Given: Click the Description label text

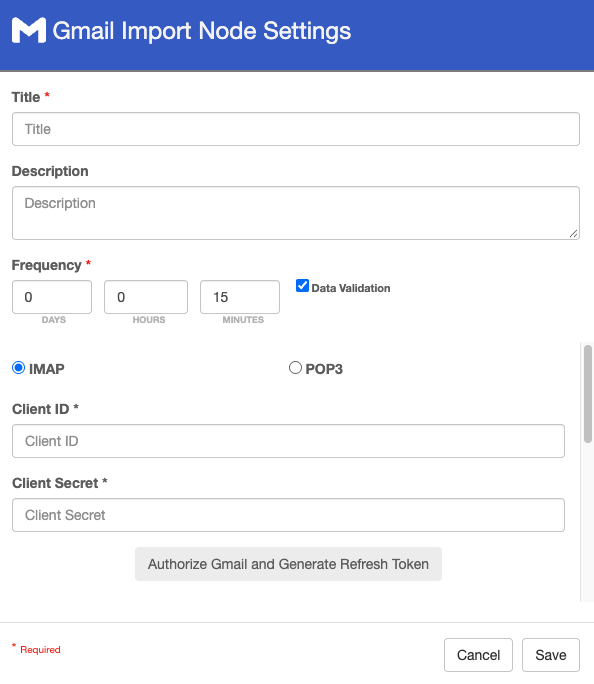Looking at the screenshot, I should click(50, 171).
